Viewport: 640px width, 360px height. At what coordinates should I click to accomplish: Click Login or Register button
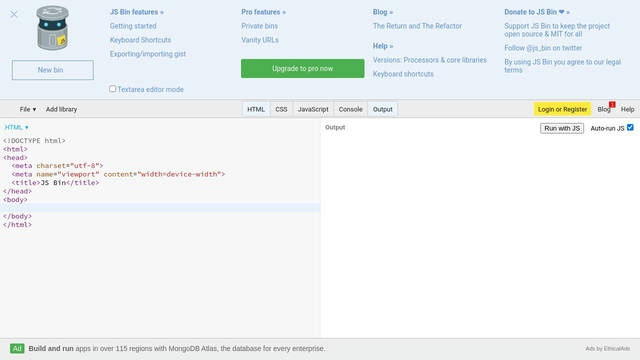[x=562, y=109]
